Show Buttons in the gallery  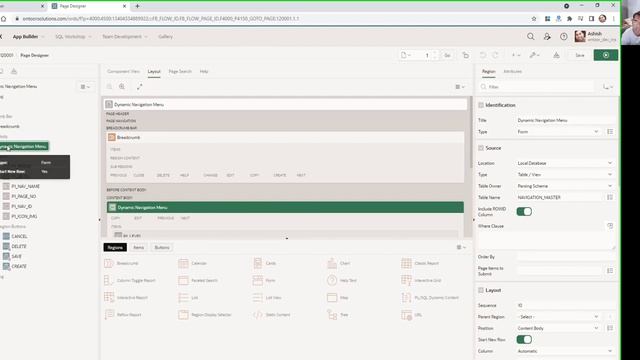(x=162, y=247)
